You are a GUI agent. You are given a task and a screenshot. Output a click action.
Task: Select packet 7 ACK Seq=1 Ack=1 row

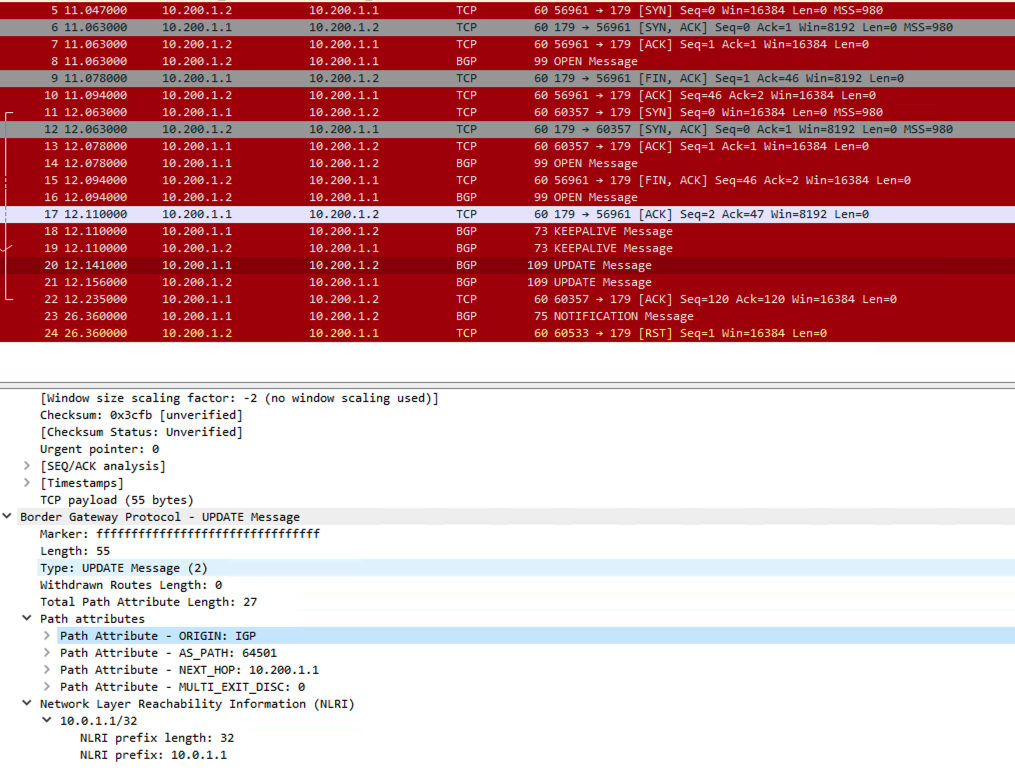pos(508,44)
